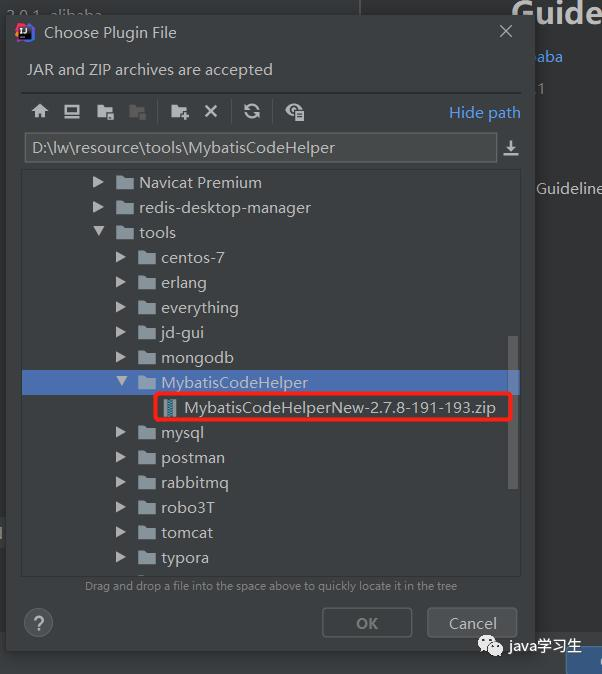
Task: Expand the everything folder
Action: point(121,307)
